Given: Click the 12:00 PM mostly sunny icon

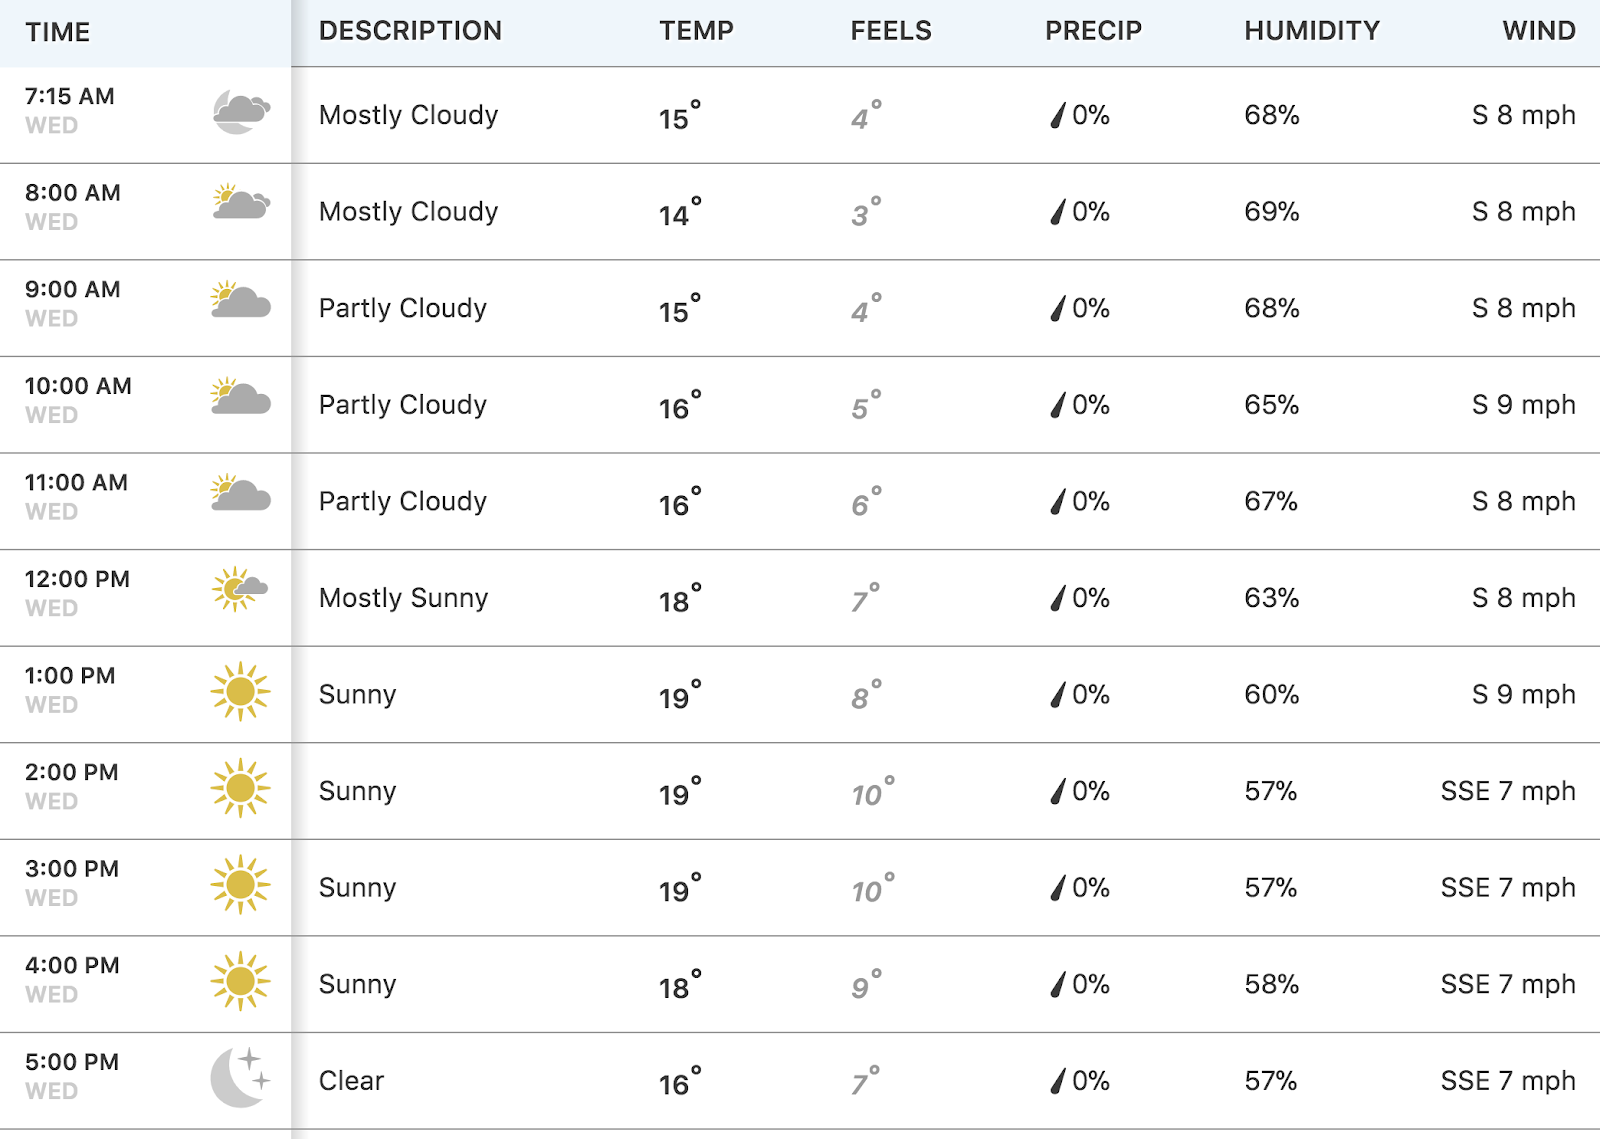Looking at the screenshot, I should (240, 589).
